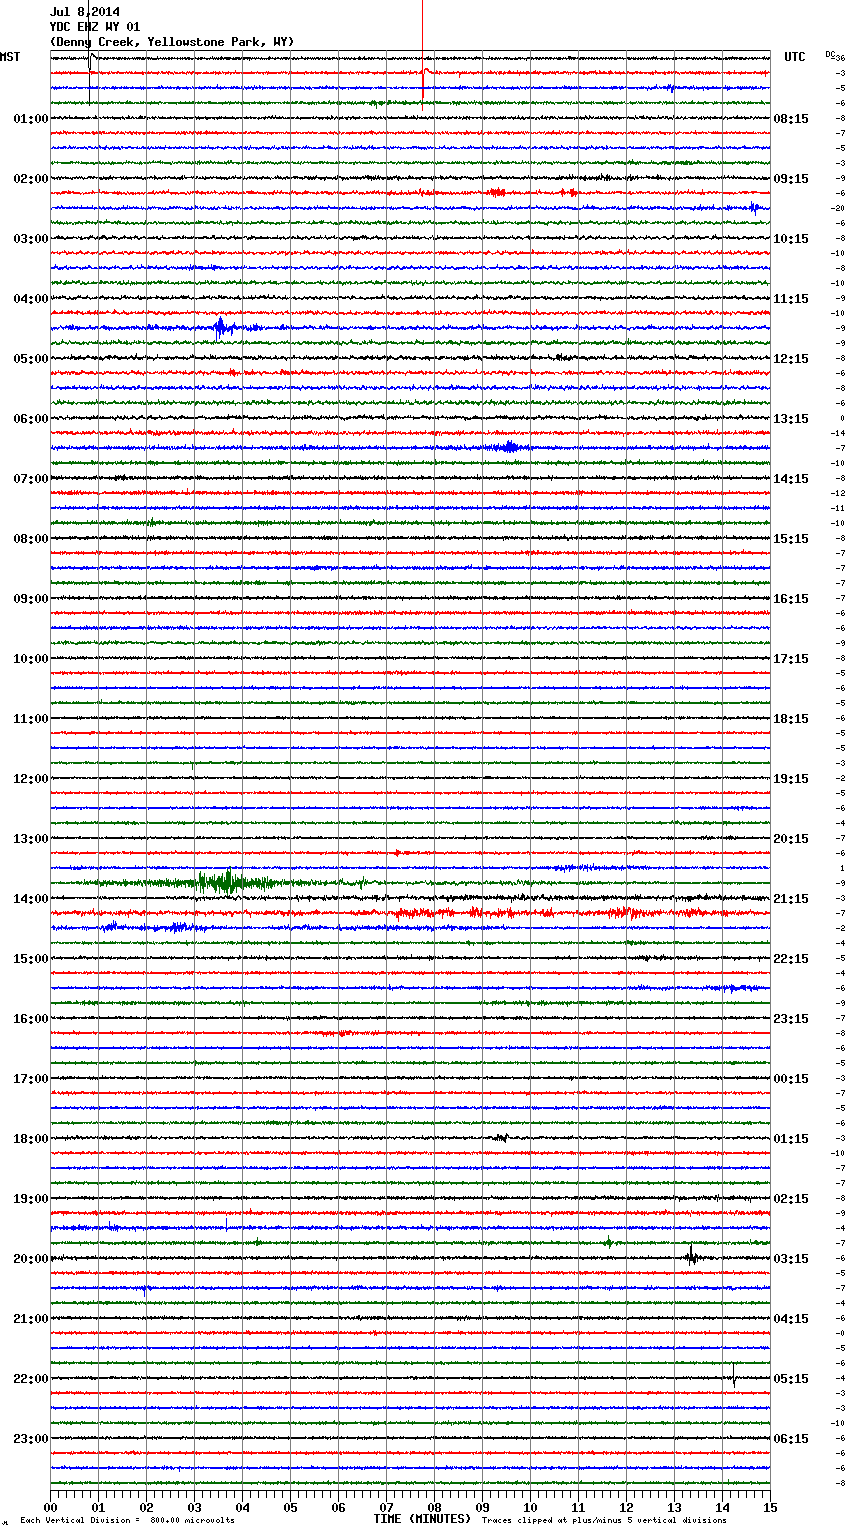850x1534 pixels.
Task: Click the '(Denny Creek, Yellowstone Park, WY)' location text
Action: [172, 42]
